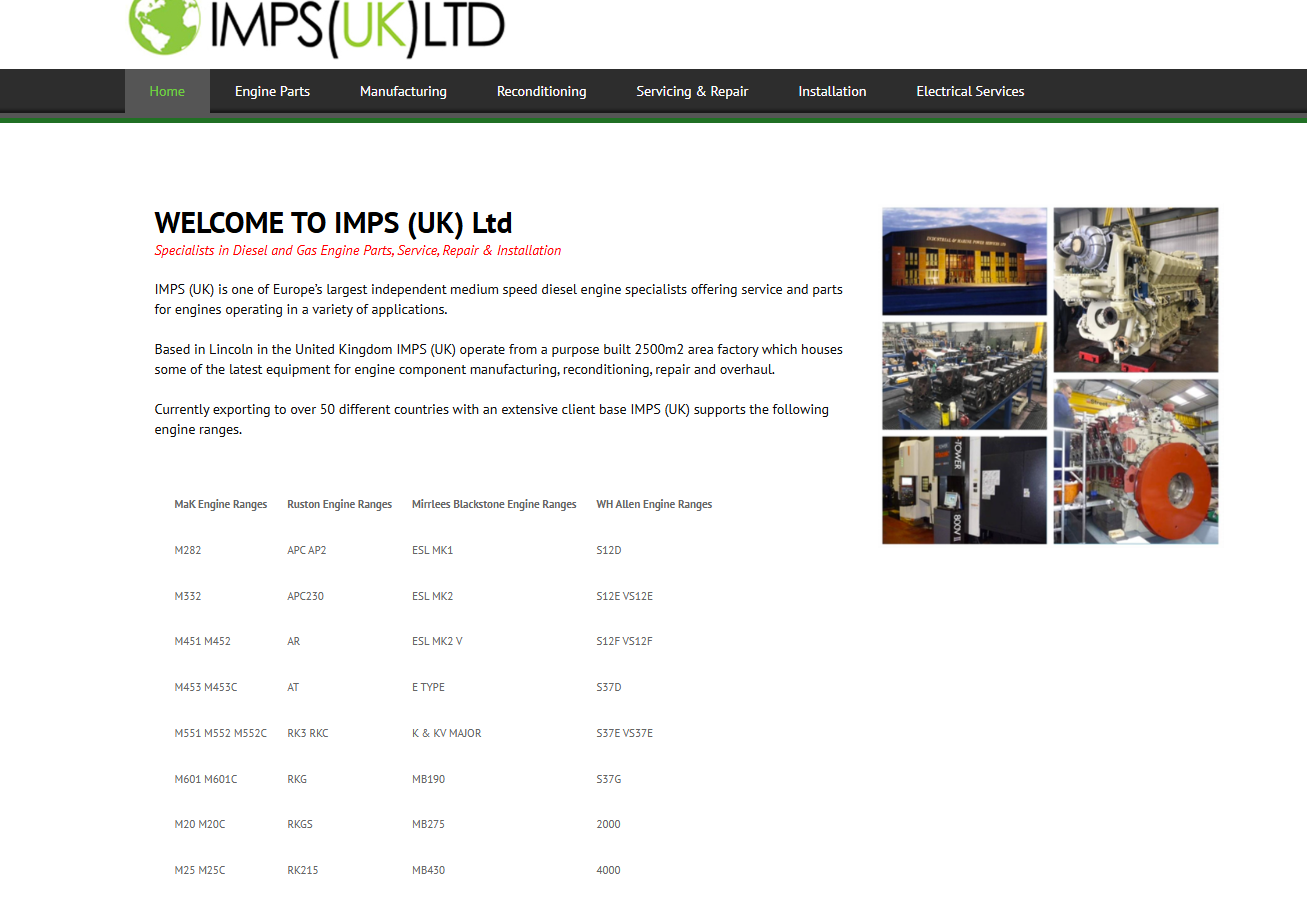Open the Home menu tab
The height and width of the screenshot is (912, 1307).
pos(167,91)
